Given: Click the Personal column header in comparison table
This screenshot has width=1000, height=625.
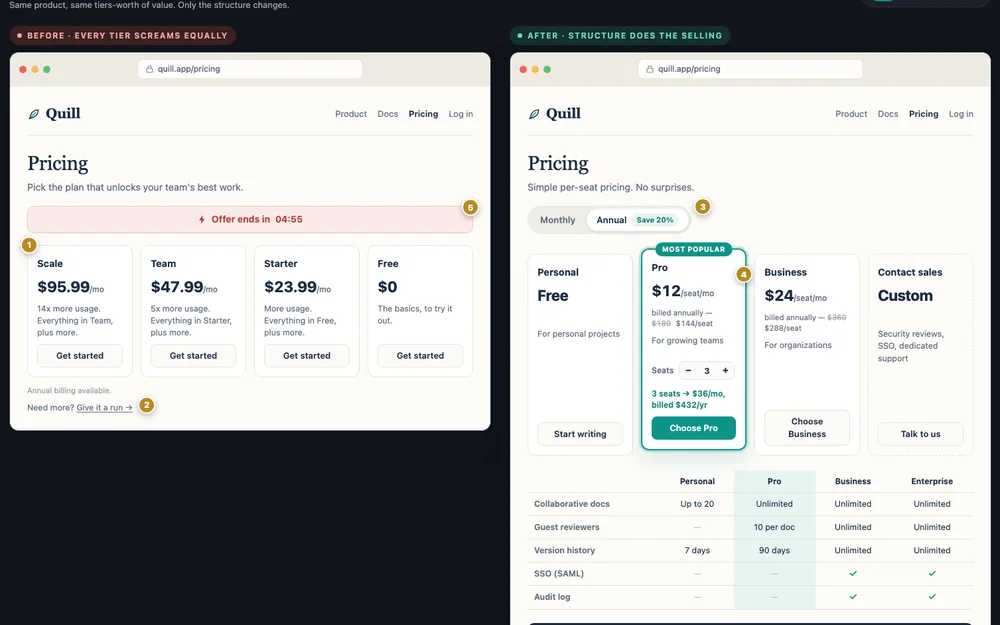Looking at the screenshot, I should tap(697, 482).
